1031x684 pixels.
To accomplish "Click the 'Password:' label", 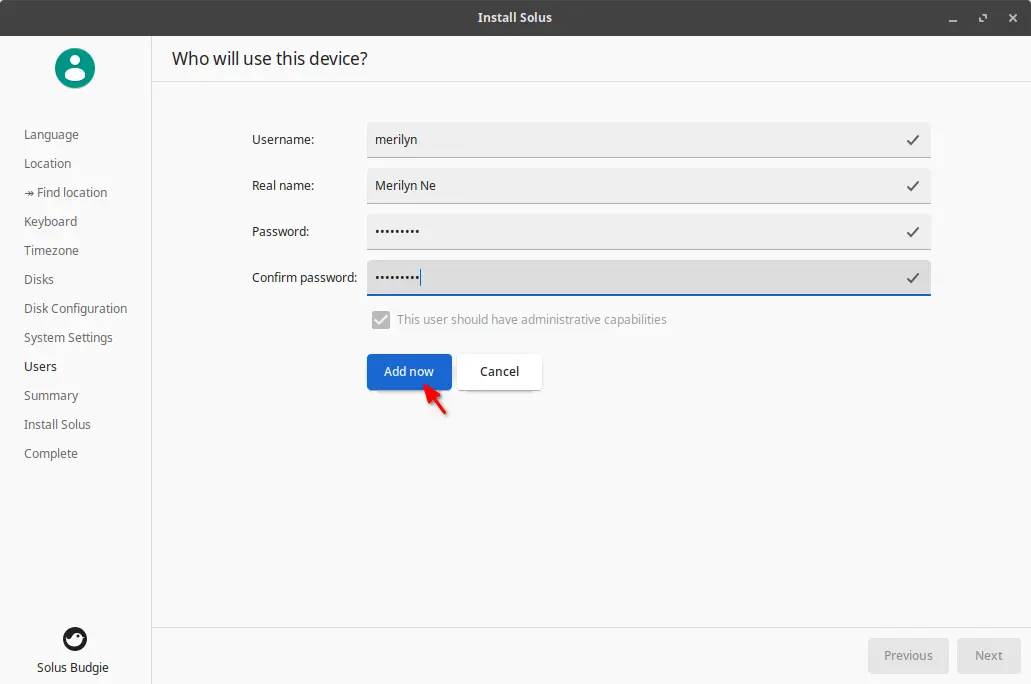I will (280, 232).
